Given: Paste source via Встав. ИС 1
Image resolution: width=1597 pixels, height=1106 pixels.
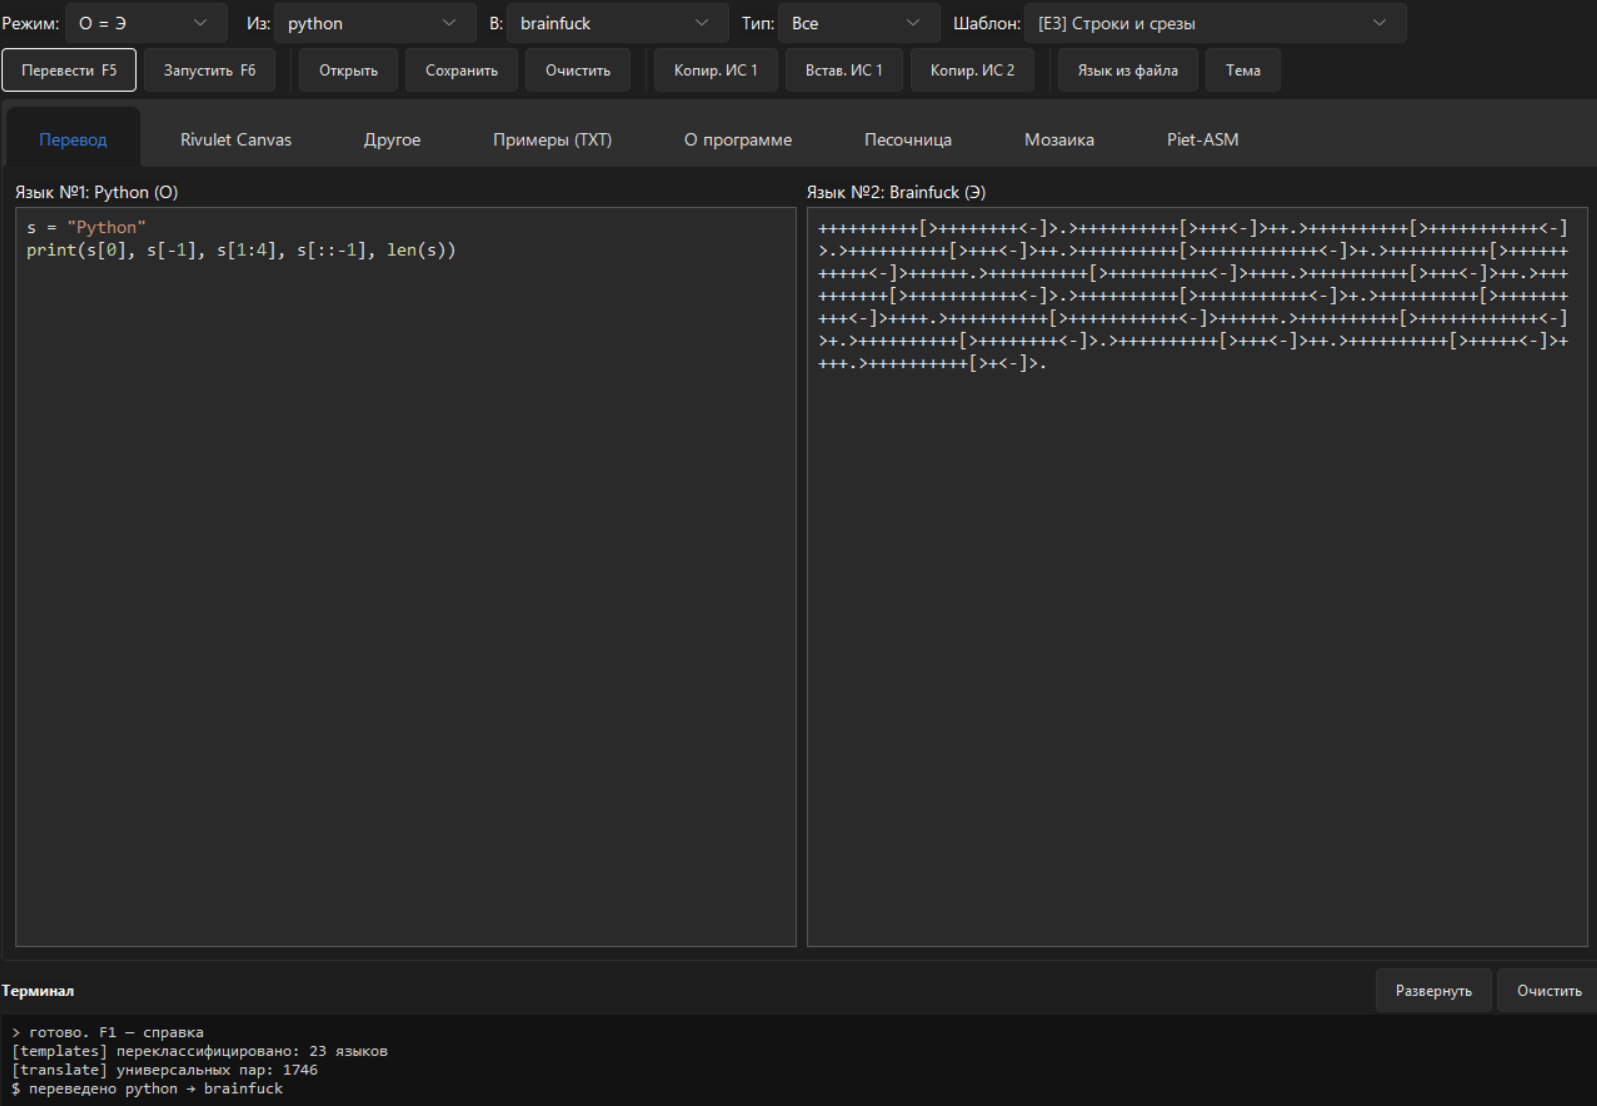Looking at the screenshot, I should click(844, 71).
